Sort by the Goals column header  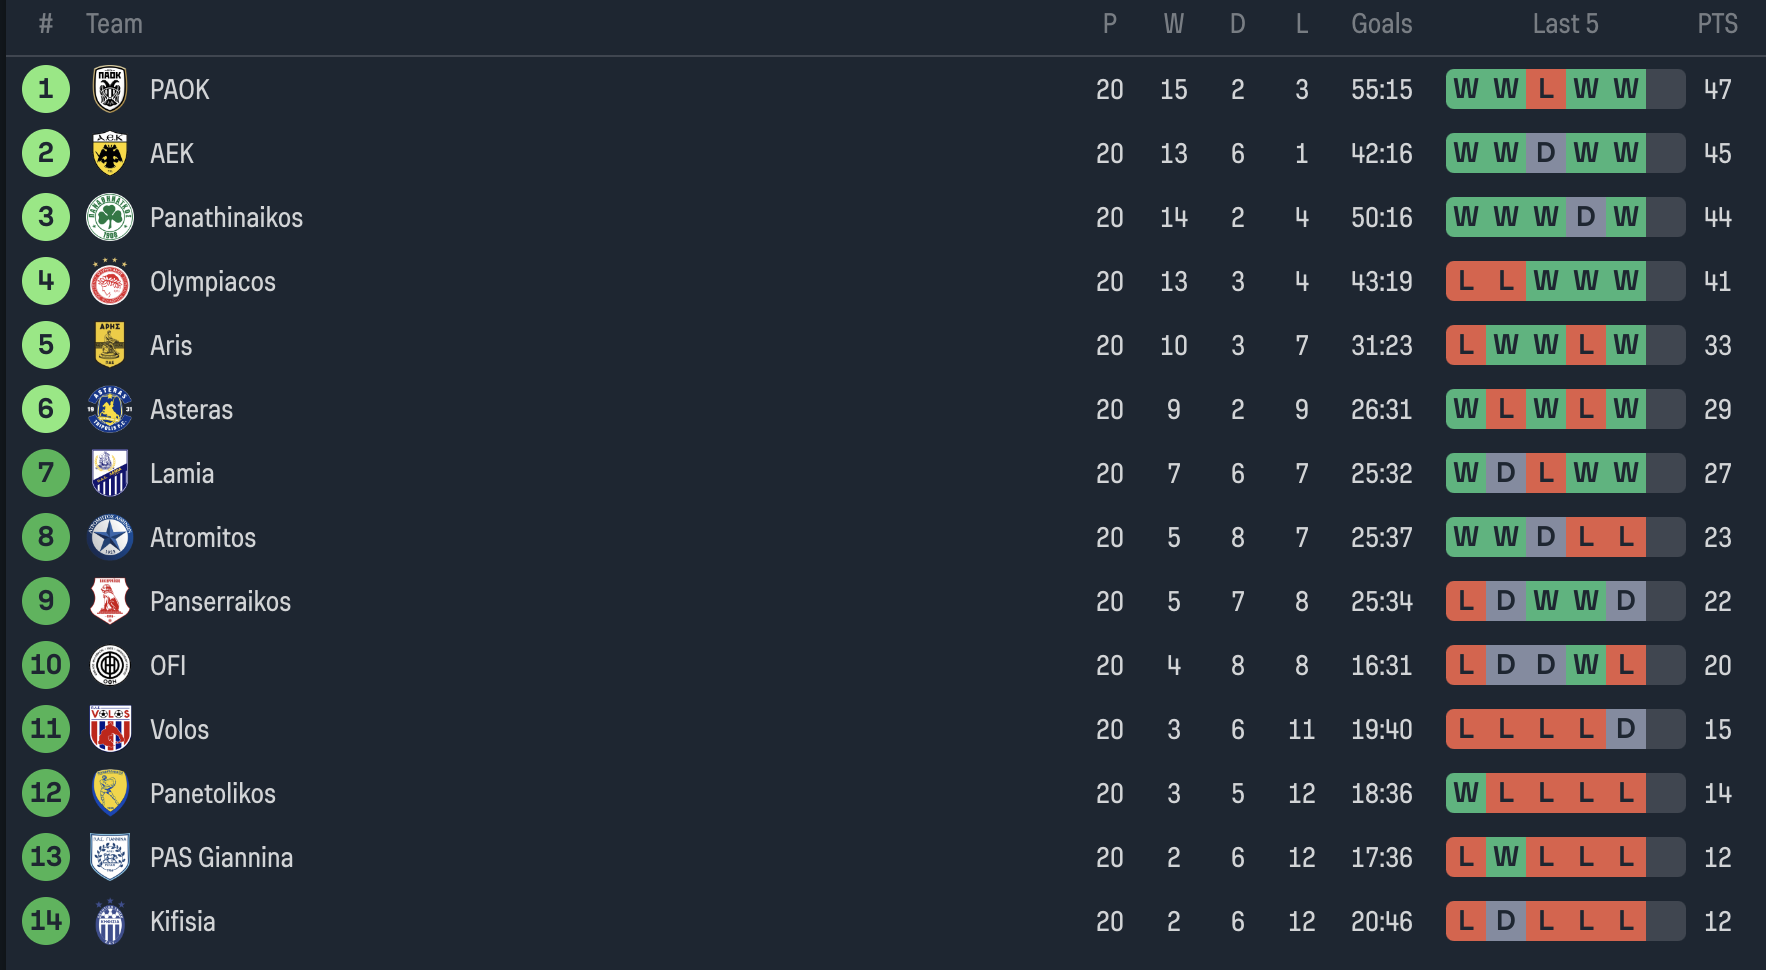pos(1381,24)
